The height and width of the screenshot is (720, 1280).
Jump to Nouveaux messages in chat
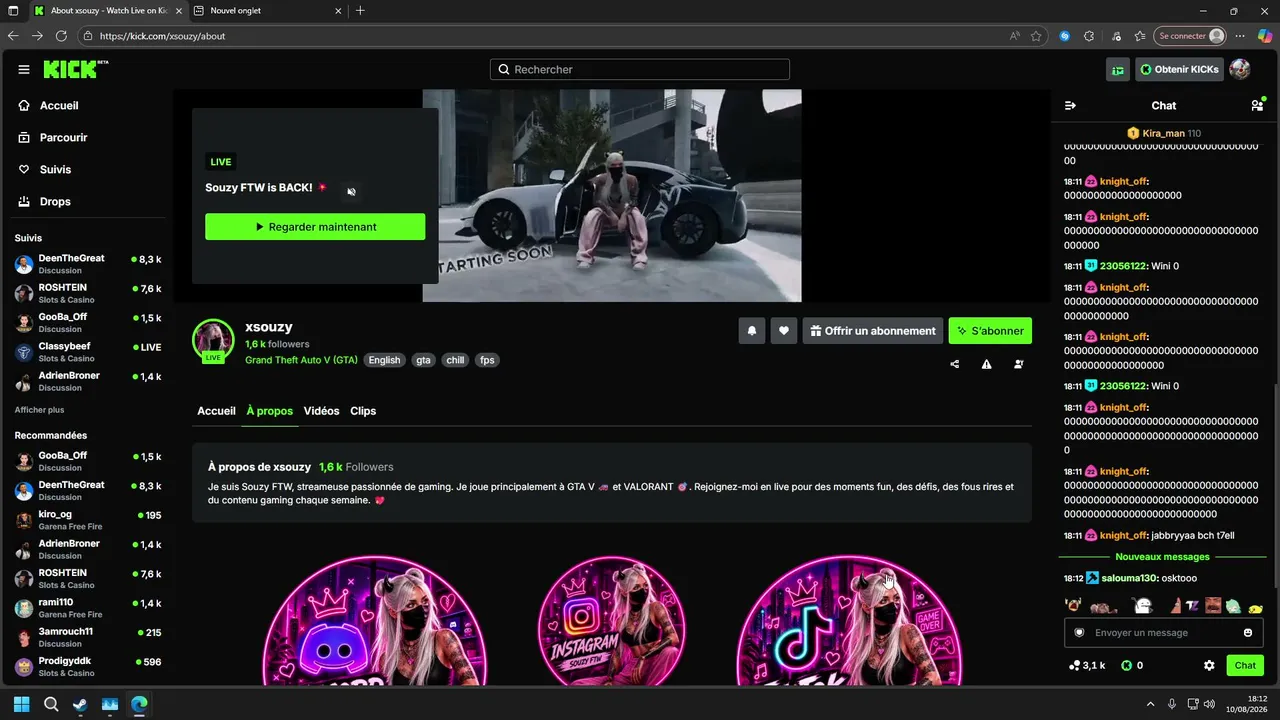pyautogui.click(x=1162, y=557)
